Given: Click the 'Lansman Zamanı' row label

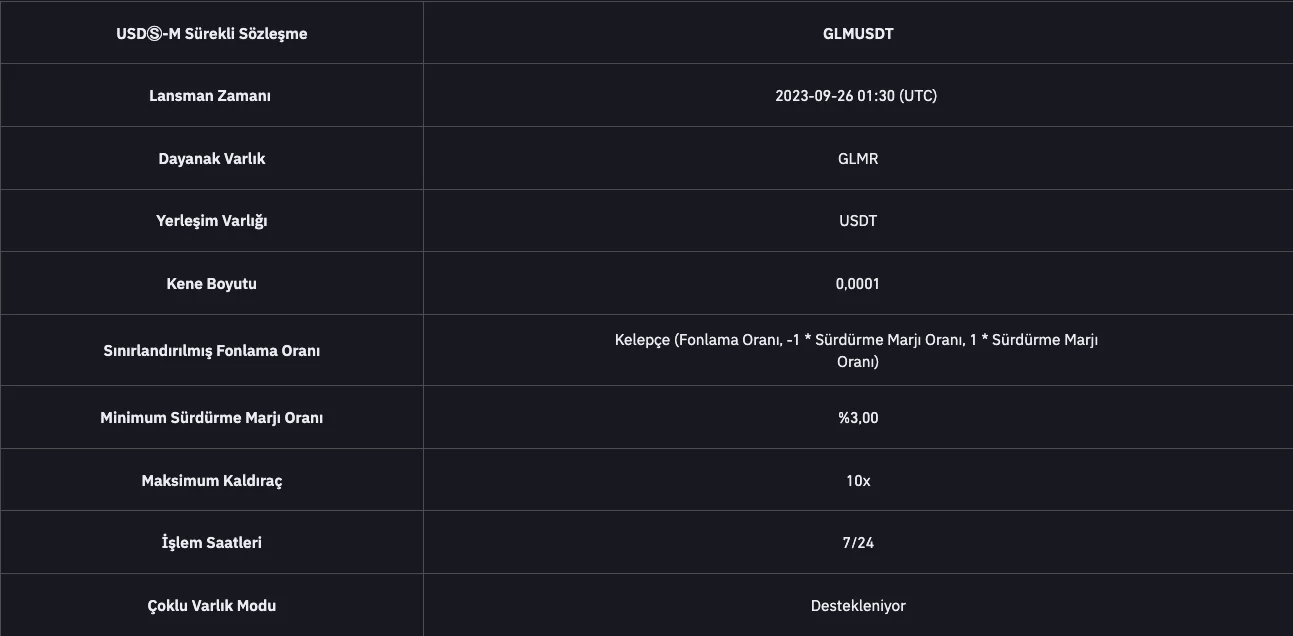Looking at the screenshot, I should tap(210, 96).
